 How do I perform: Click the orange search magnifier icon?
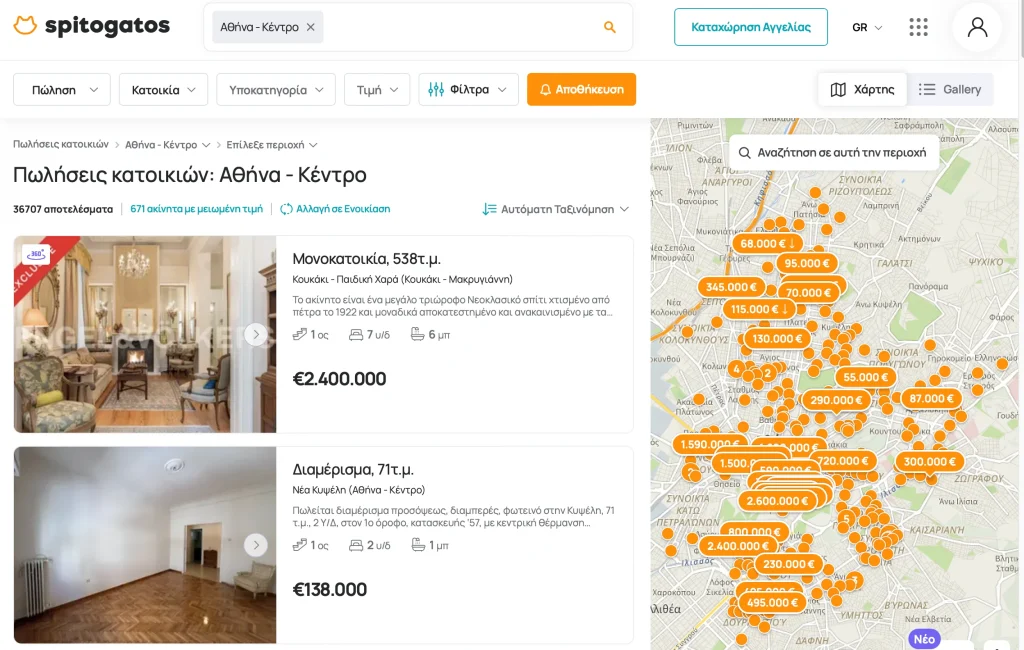[610, 27]
